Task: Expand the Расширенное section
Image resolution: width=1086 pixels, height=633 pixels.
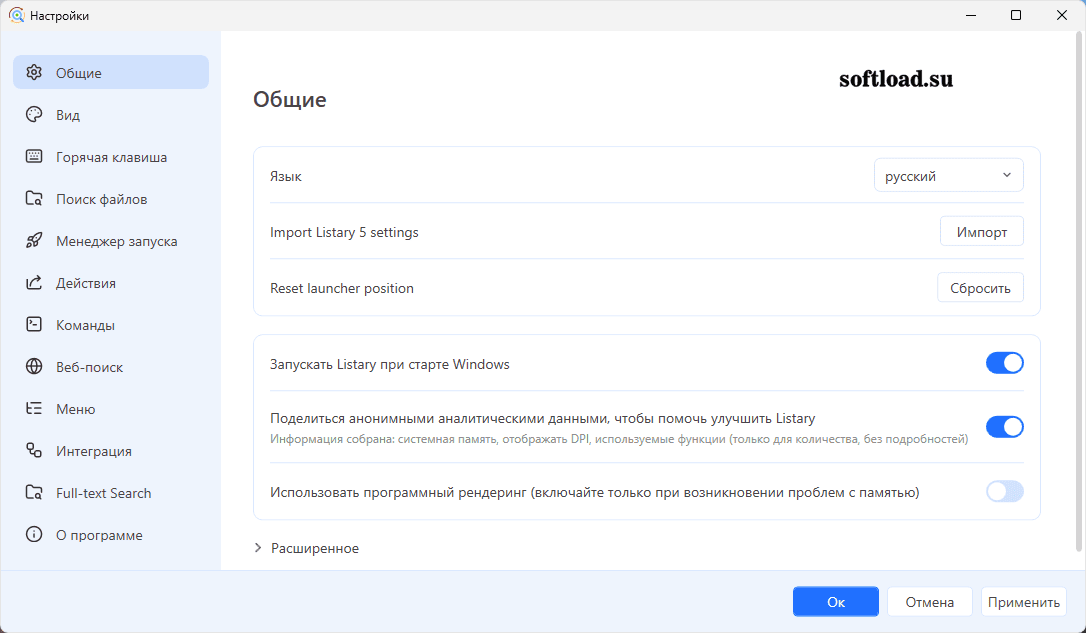Action: [306, 548]
